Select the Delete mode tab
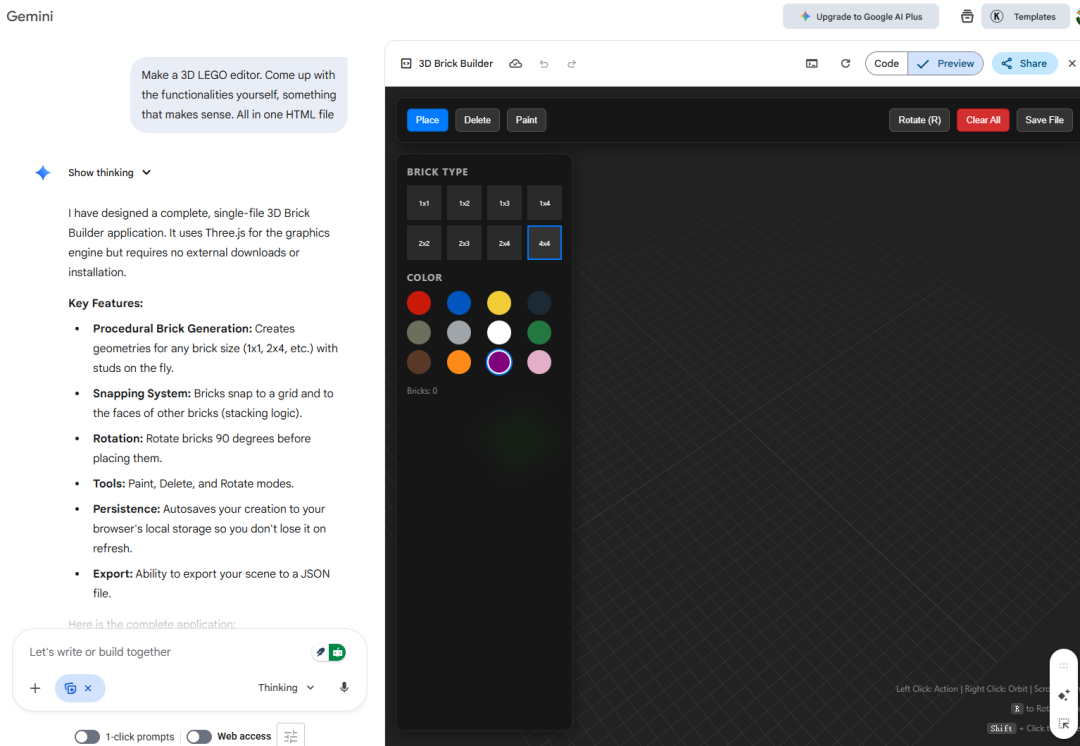1080x746 pixels. [477, 120]
